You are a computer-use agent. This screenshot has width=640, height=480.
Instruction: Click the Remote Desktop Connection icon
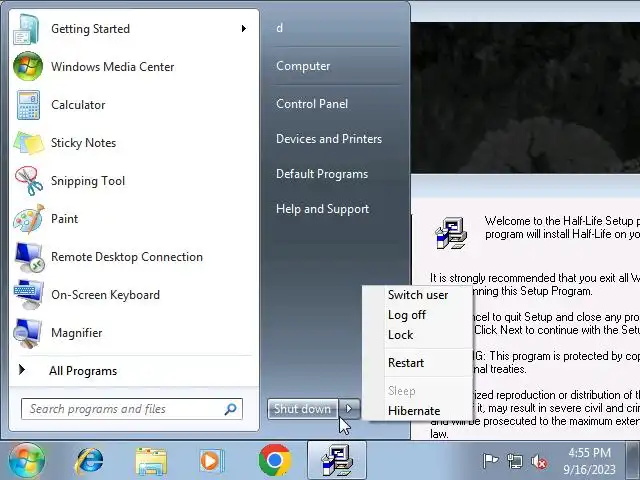click(x=29, y=257)
